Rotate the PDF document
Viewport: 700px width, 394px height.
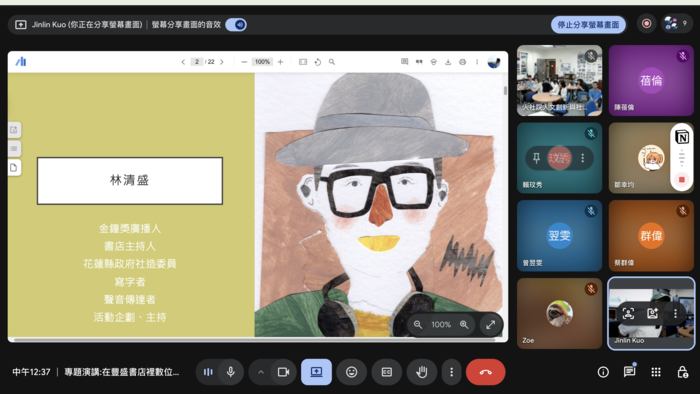point(318,62)
